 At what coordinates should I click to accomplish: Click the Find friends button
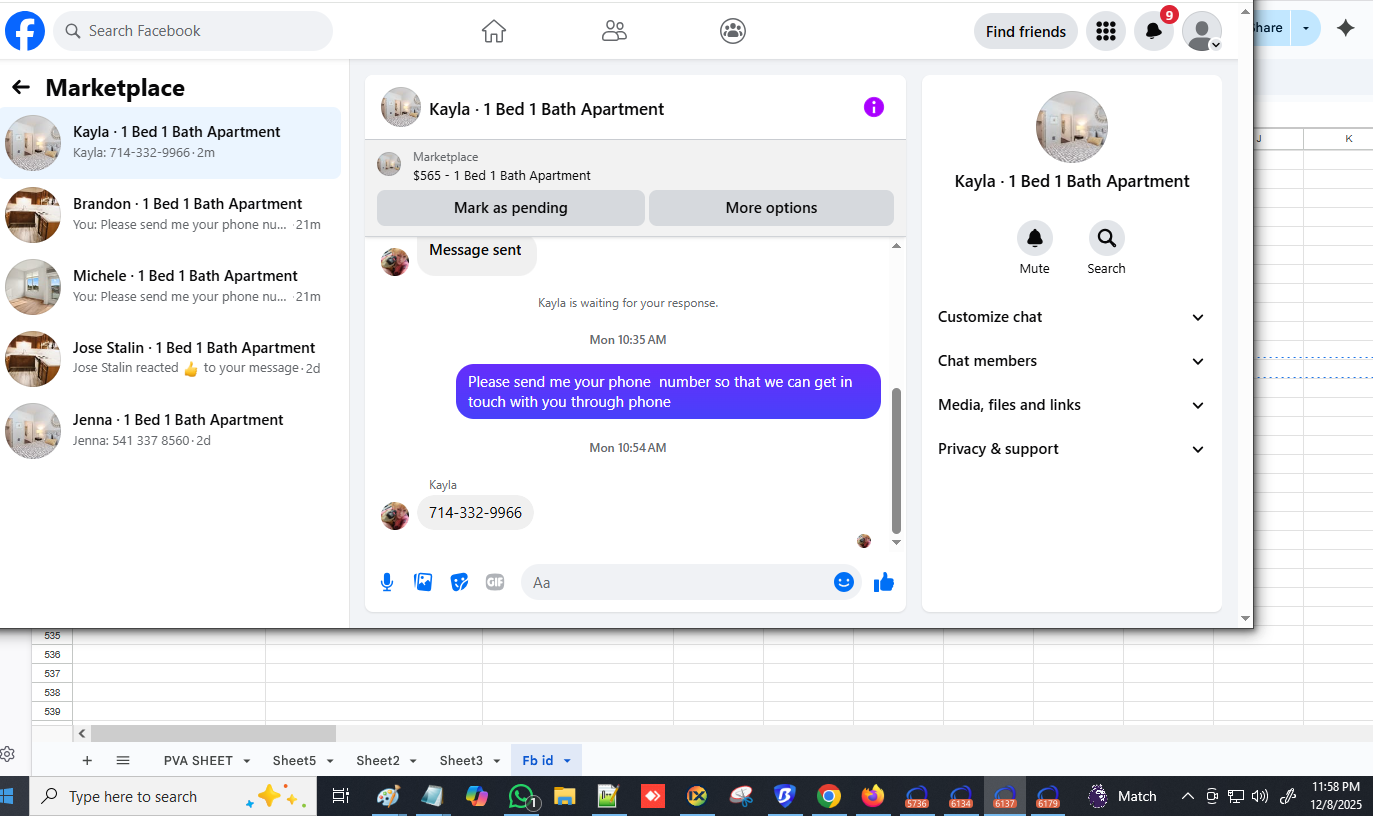1026,31
